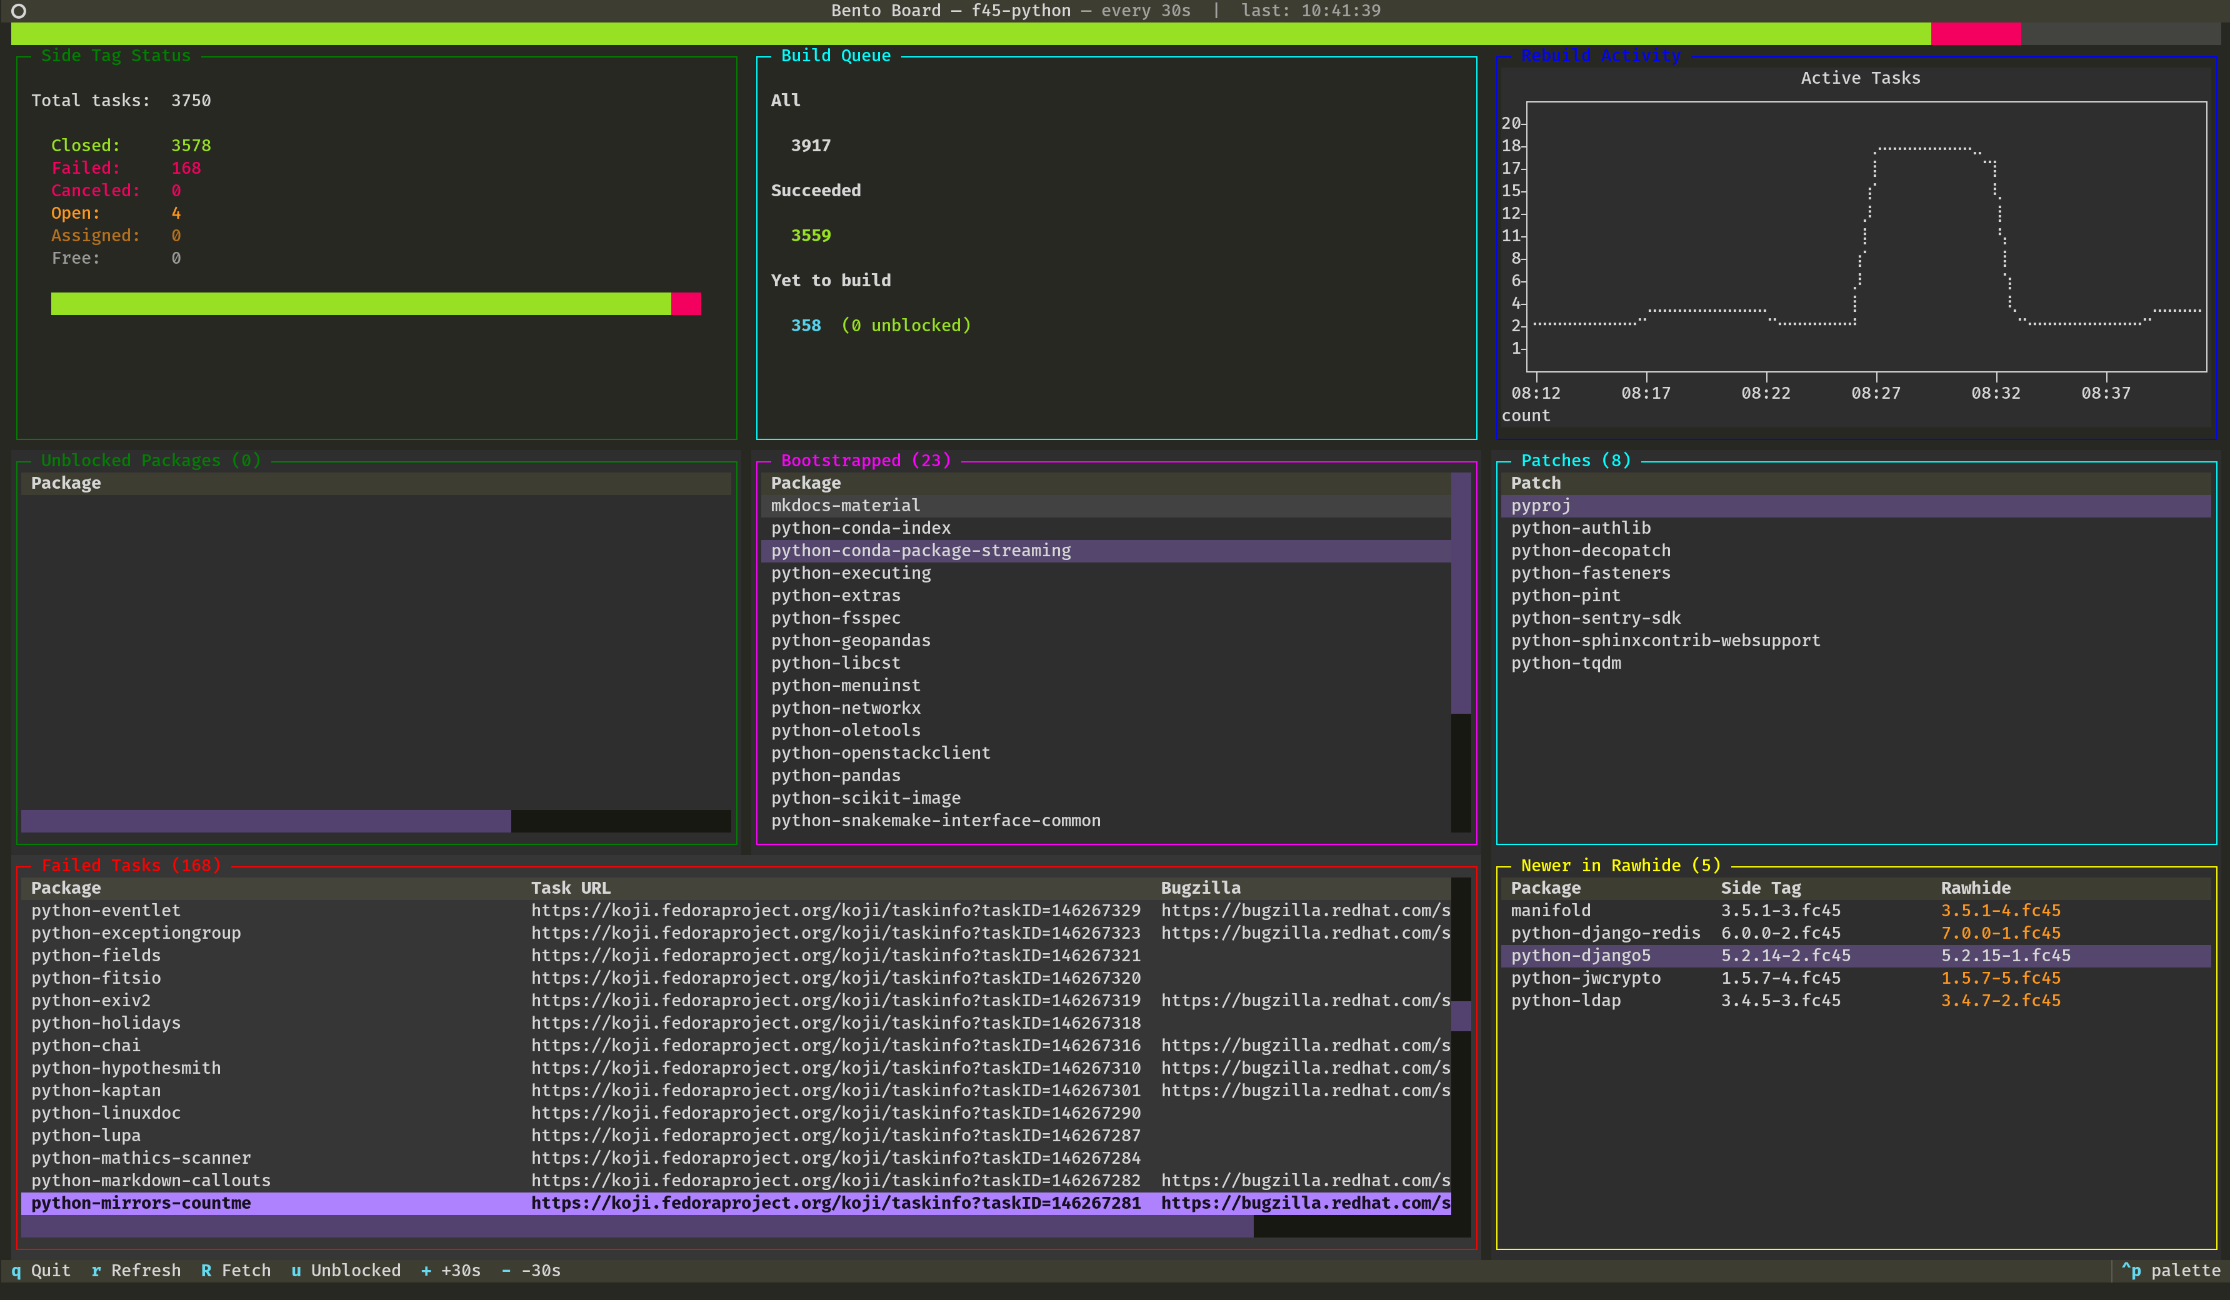The width and height of the screenshot is (2230, 1300).
Task: Select python-linuxdoc failed task row
Action: coord(736,1113)
